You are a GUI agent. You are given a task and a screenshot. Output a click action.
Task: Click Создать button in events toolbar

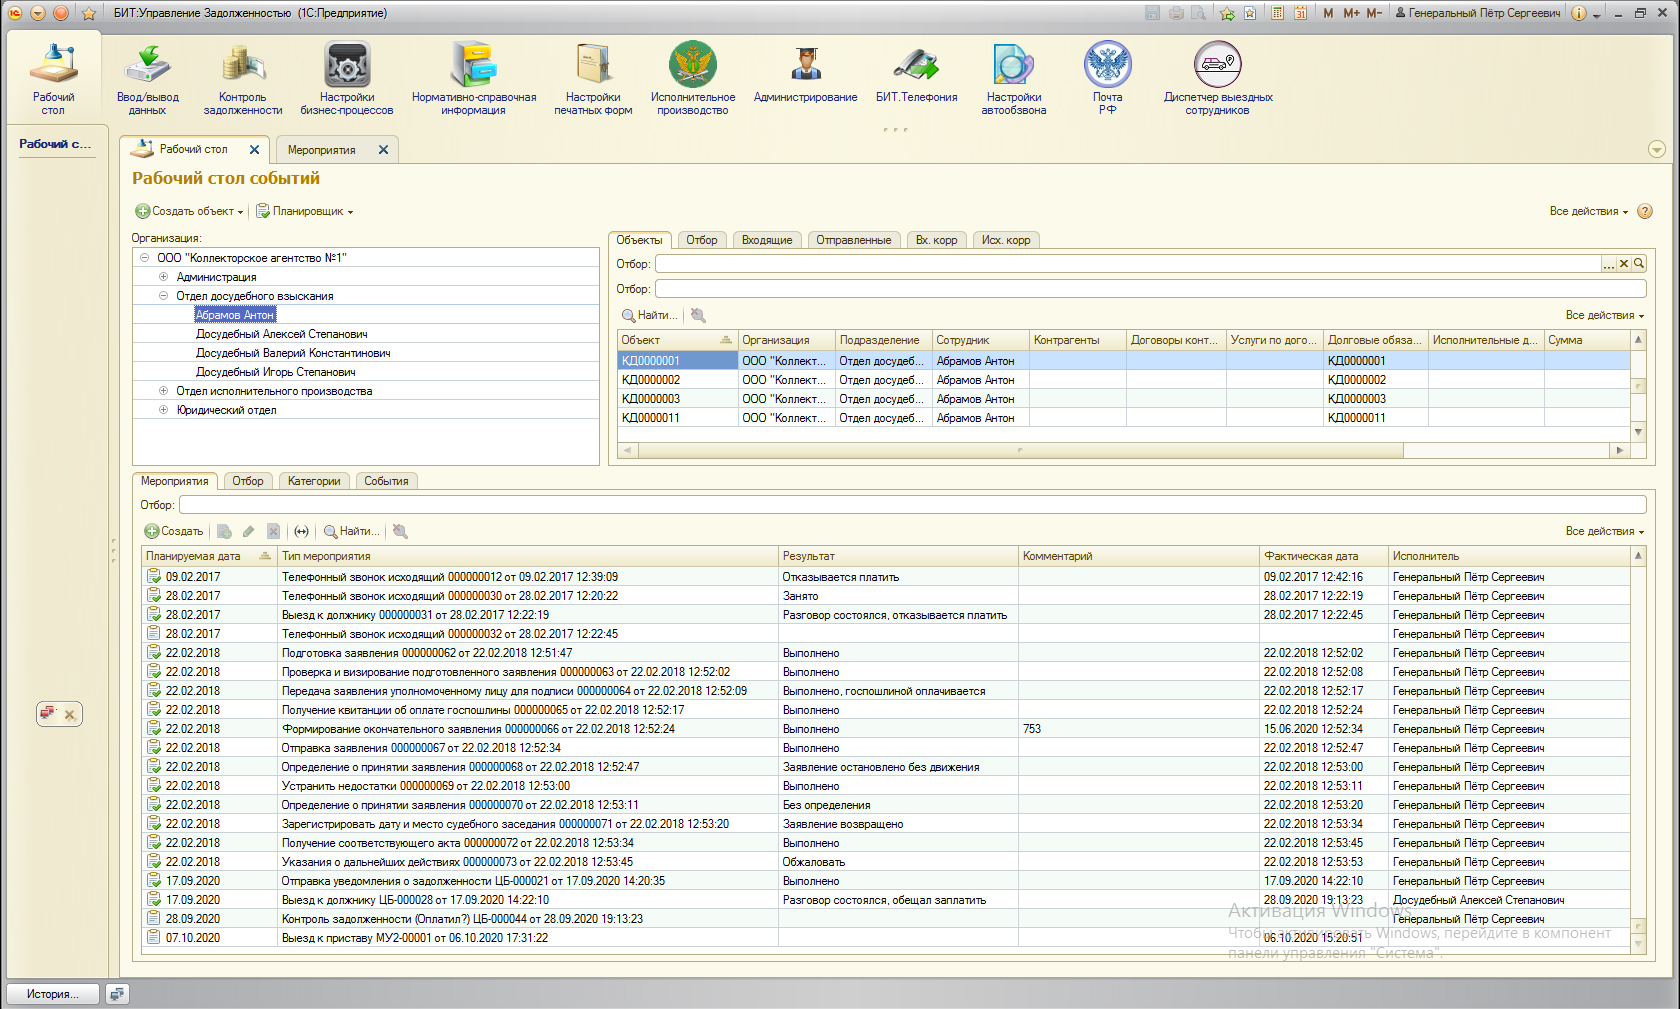point(174,531)
